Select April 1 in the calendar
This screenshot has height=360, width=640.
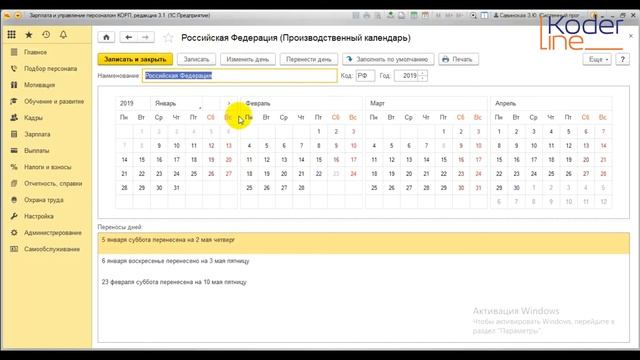click(499, 131)
